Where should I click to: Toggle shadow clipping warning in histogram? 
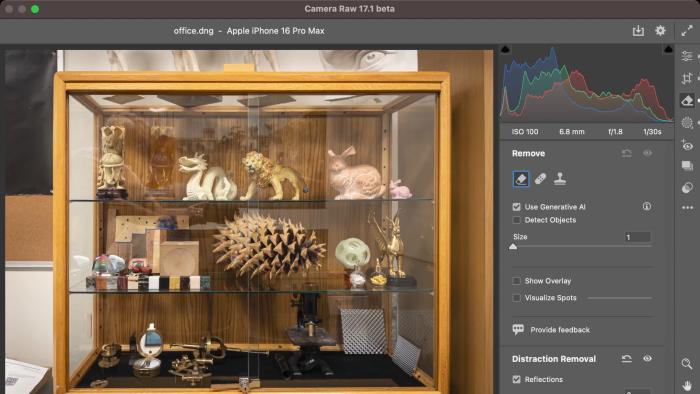click(x=505, y=49)
